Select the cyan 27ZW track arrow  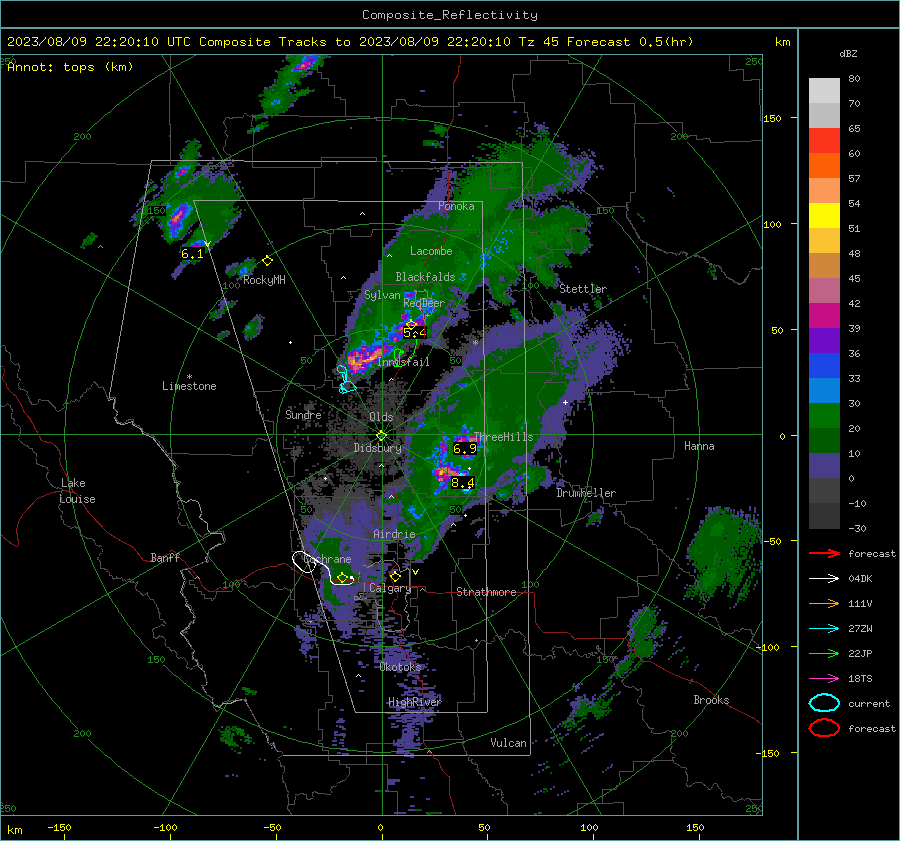click(x=824, y=629)
